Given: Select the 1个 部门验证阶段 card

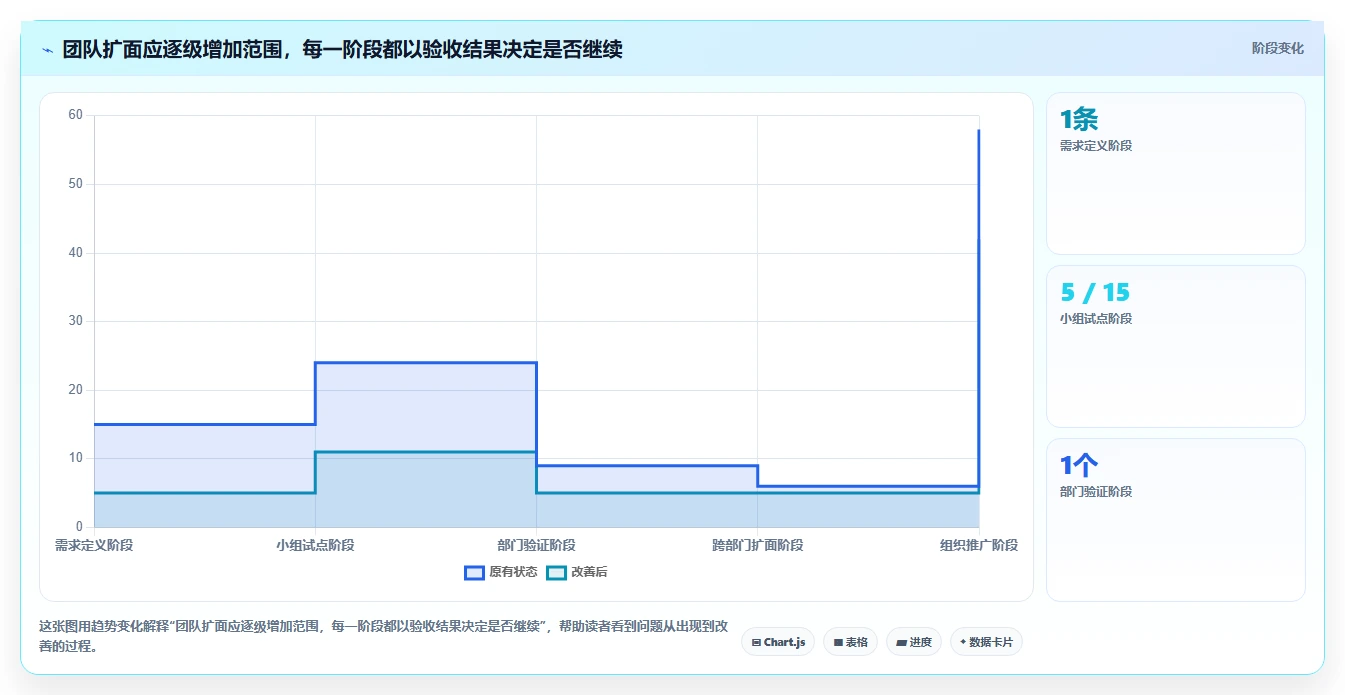Looking at the screenshot, I should point(1175,520).
